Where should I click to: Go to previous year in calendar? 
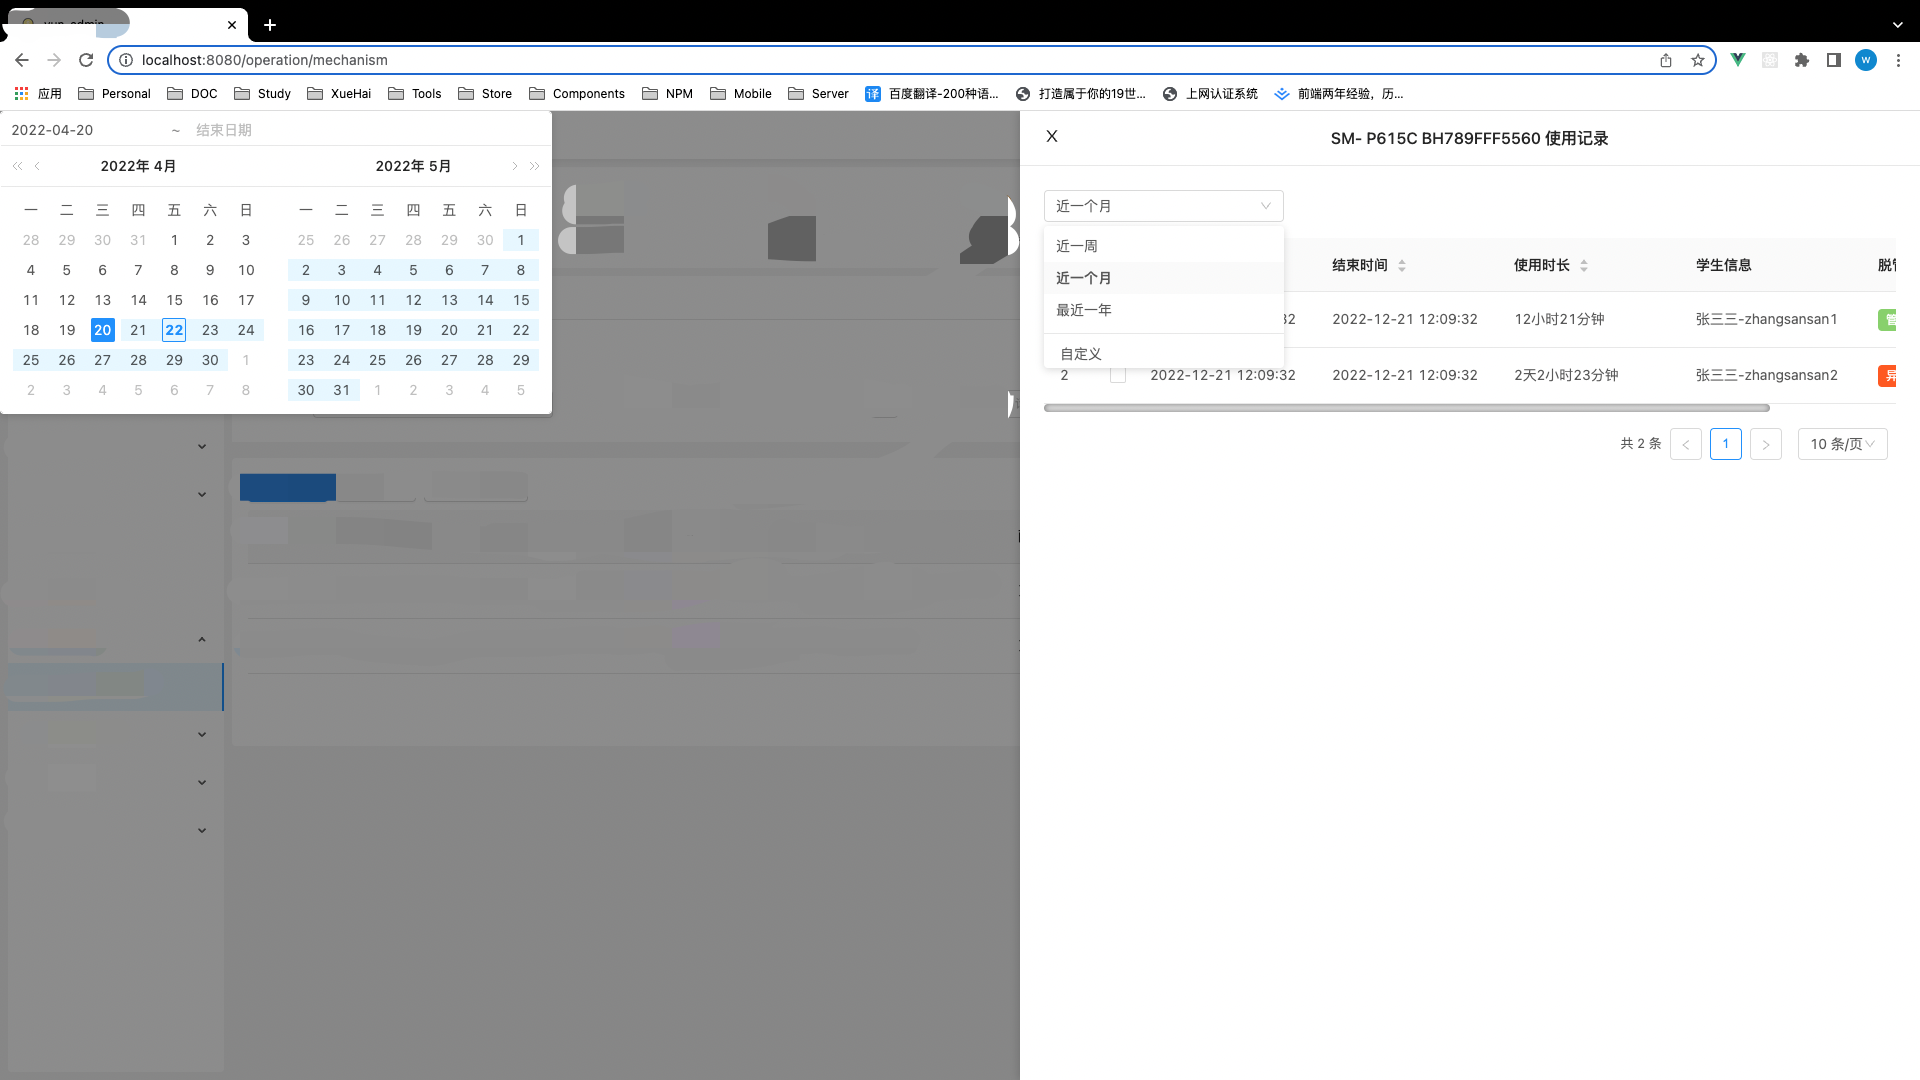coord(17,166)
